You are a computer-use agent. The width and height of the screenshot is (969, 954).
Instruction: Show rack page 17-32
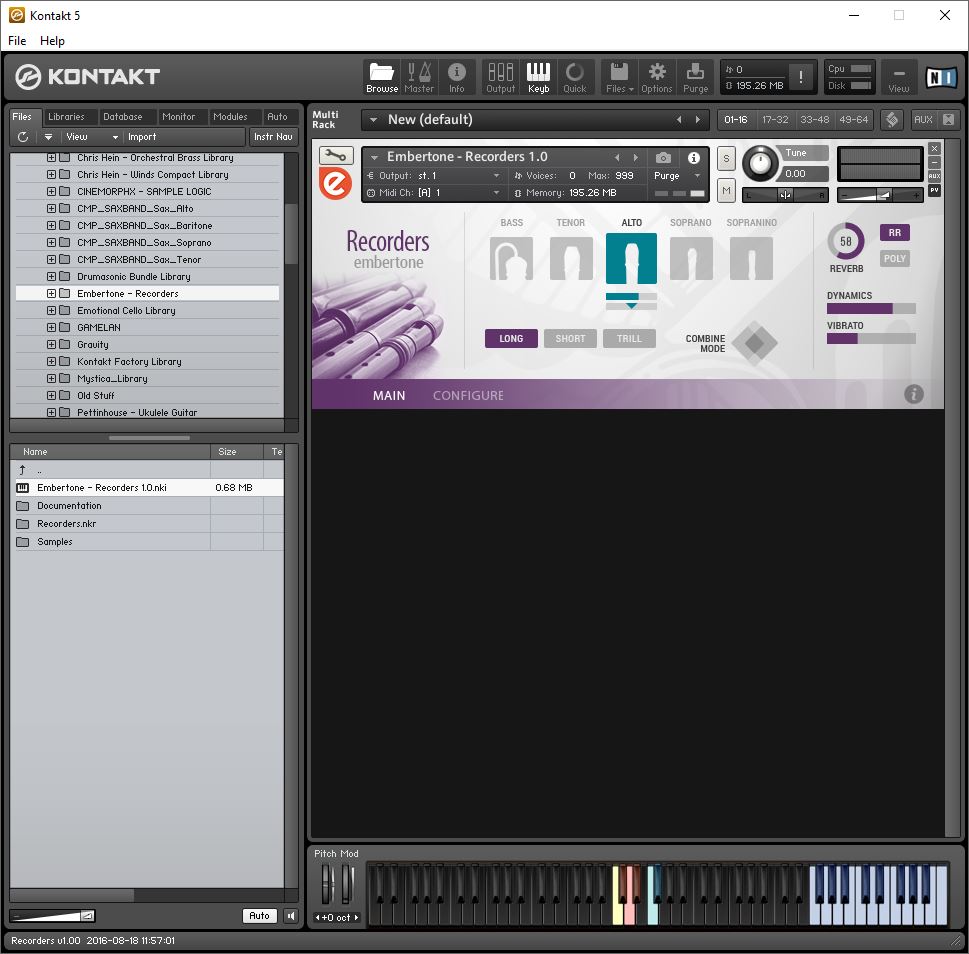(775, 119)
